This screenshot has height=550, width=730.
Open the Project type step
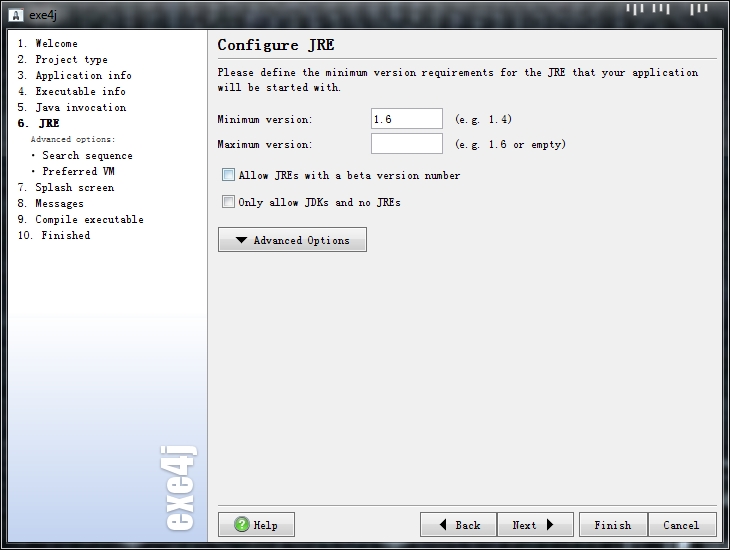(x=62, y=59)
